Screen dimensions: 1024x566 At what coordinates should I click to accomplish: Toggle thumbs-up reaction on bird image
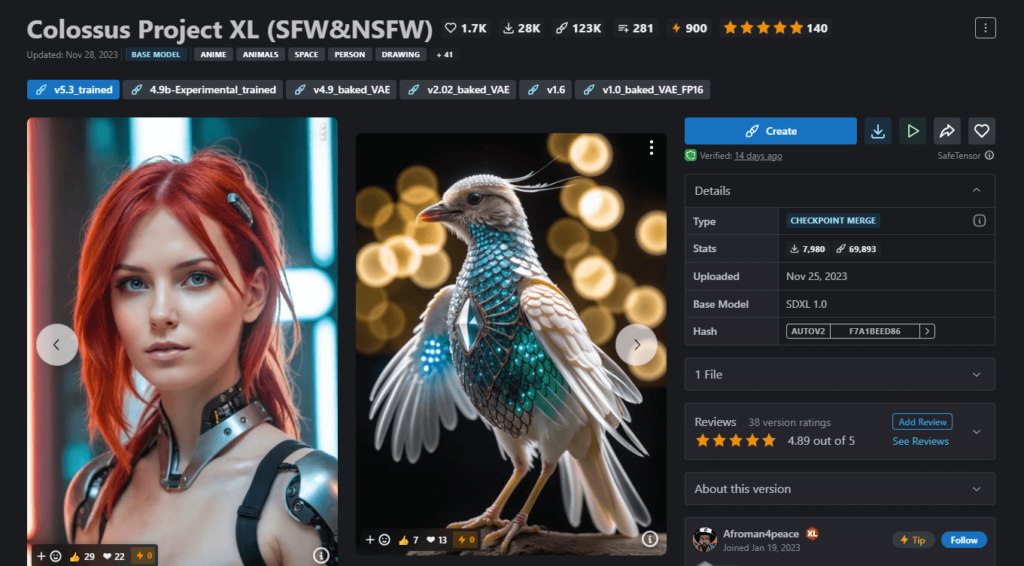click(408, 540)
